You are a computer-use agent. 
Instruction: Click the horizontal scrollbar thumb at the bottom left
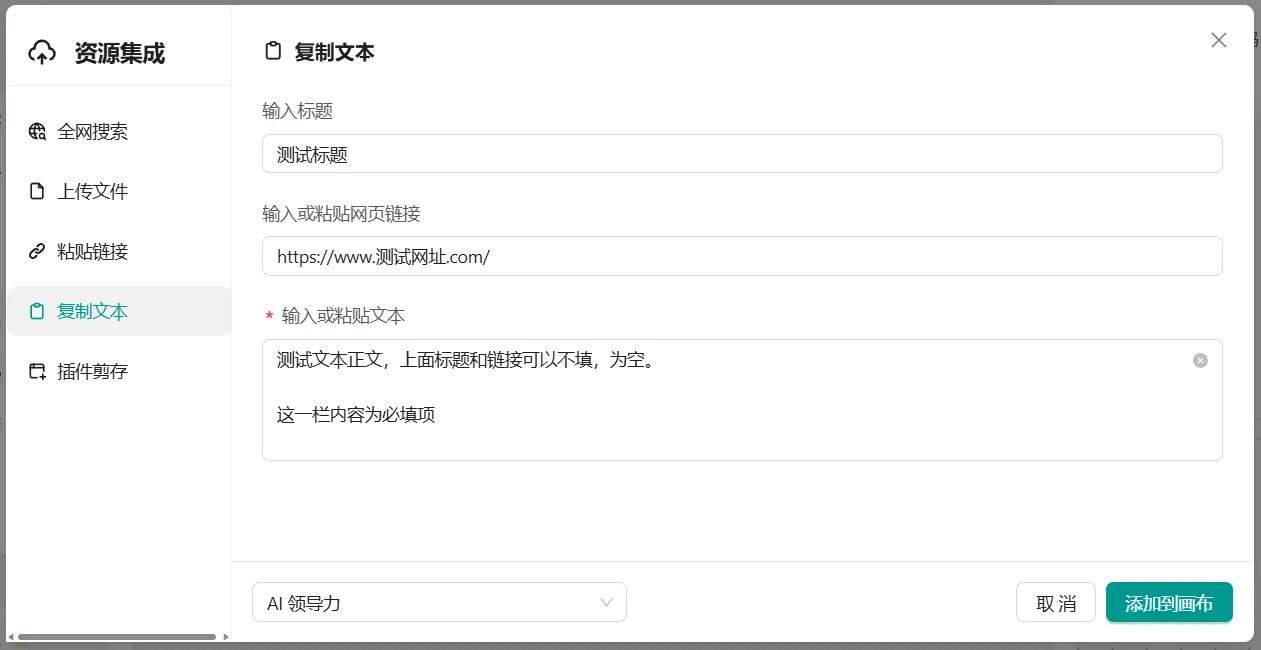click(116, 637)
